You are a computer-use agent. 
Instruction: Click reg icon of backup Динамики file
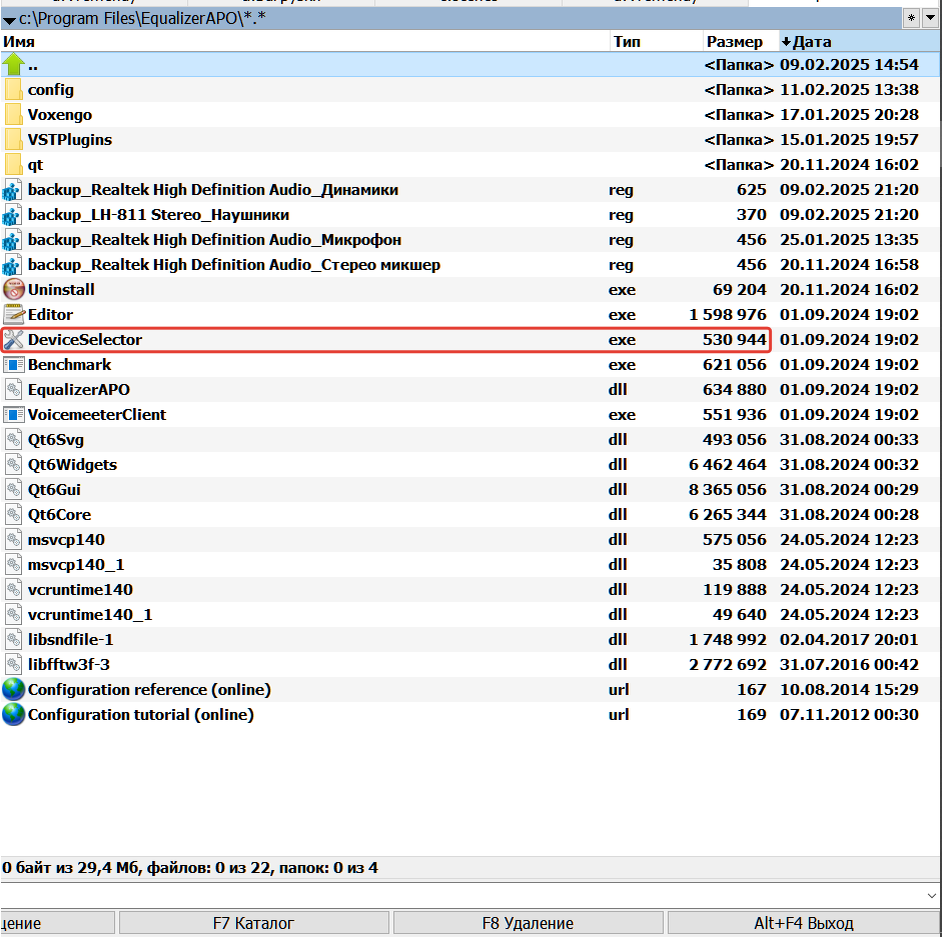coord(12,190)
